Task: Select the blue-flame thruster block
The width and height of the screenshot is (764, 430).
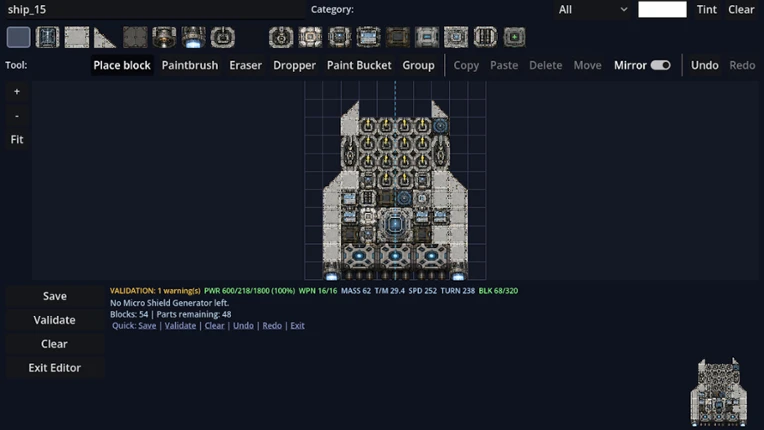Action: (193, 37)
